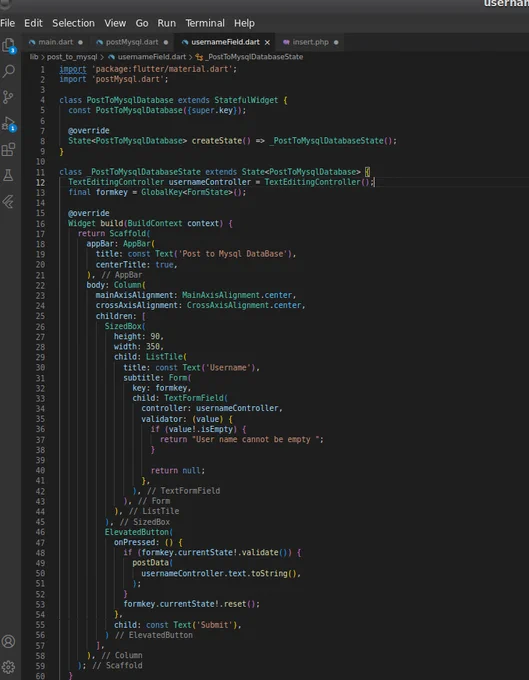Screen dimensions: 529x680
Task: Click the CrossAxisAlignment.center value
Action: pyautogui.click(x=244, y=305)
